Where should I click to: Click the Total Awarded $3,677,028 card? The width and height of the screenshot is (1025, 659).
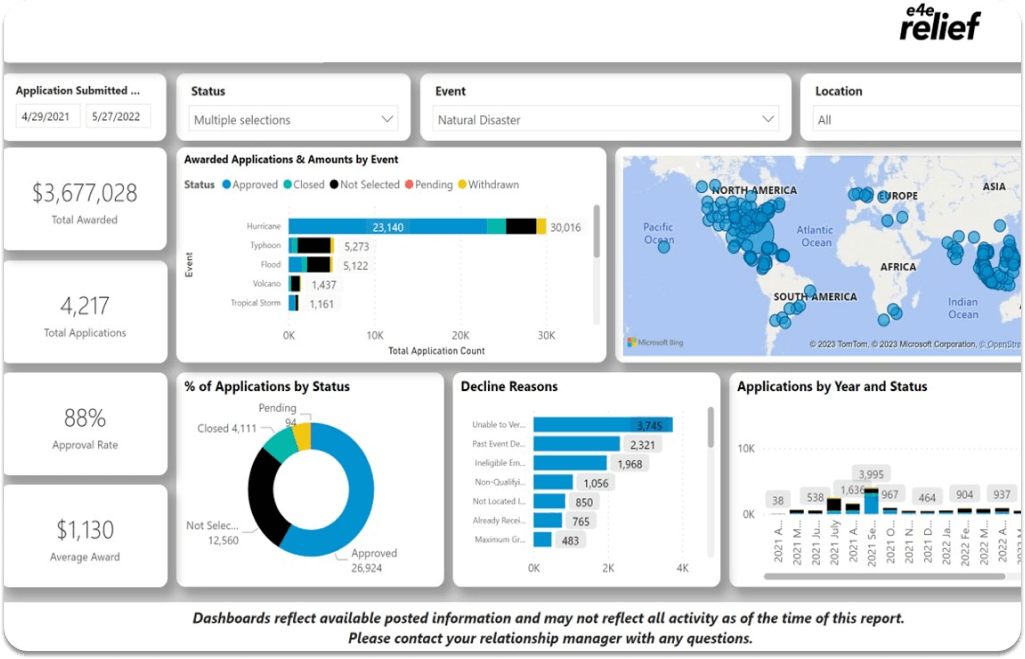coord(84,200)
